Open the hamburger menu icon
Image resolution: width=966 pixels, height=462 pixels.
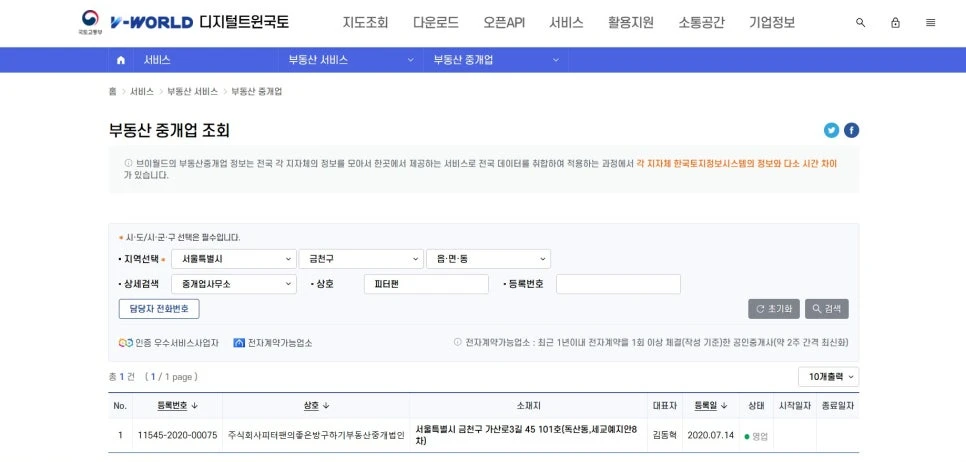pos(930,23)
